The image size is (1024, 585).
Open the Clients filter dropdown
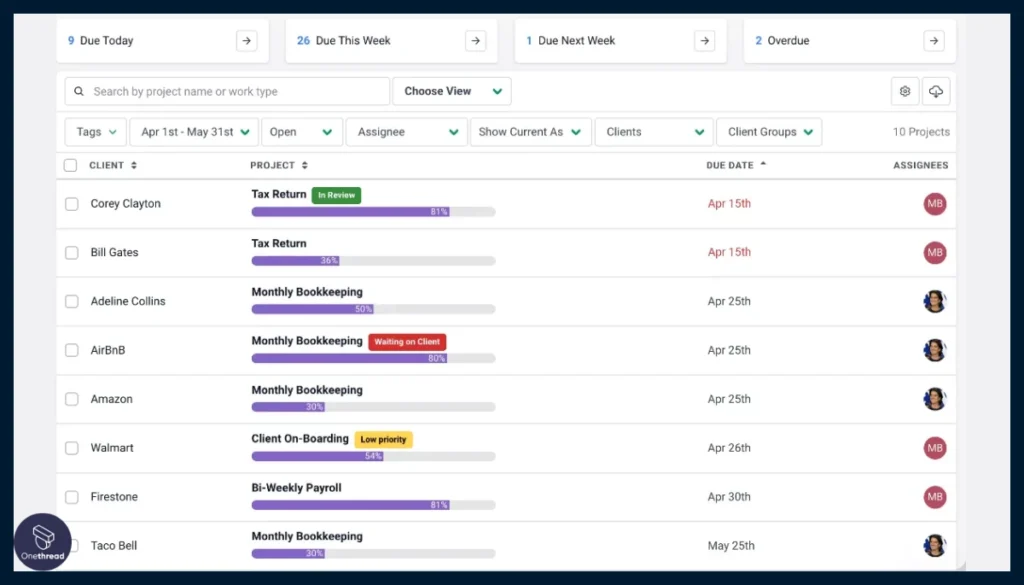click(x=654, y=132)
